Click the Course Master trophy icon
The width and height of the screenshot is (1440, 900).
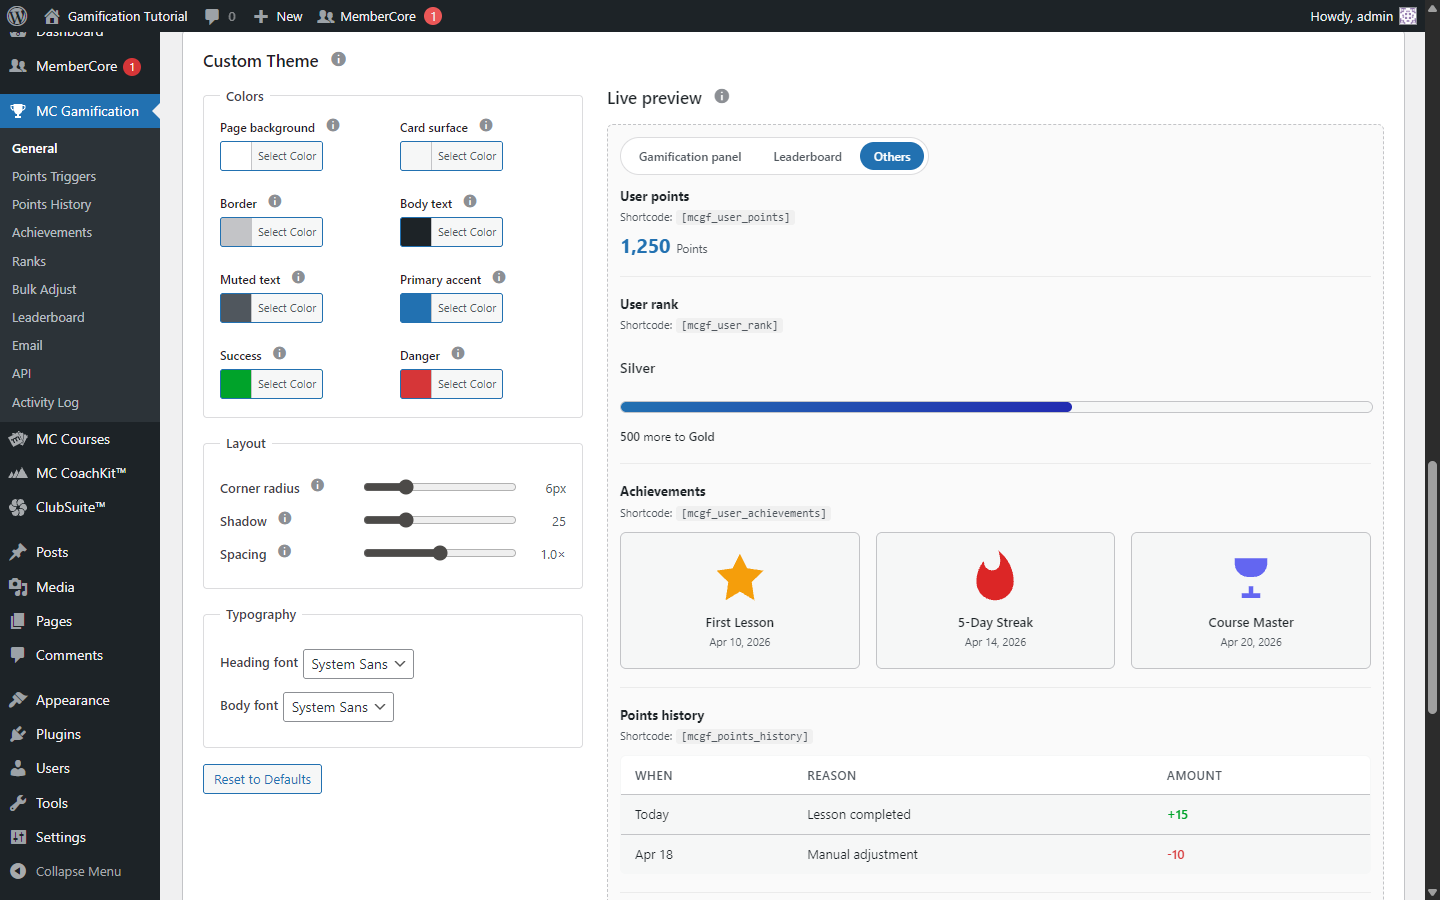pyautogui.click(x=1251, y=577)
